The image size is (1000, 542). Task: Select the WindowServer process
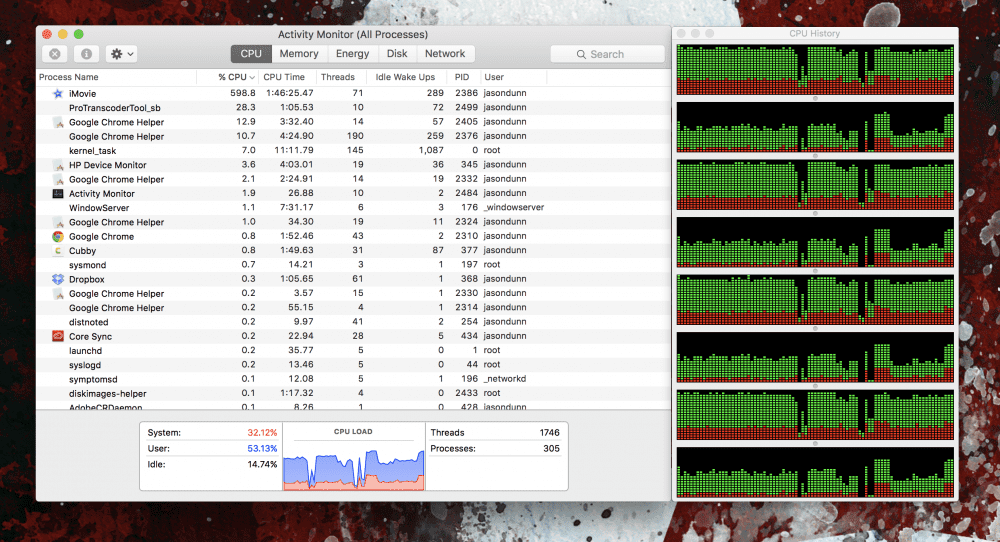click(353, 208)
